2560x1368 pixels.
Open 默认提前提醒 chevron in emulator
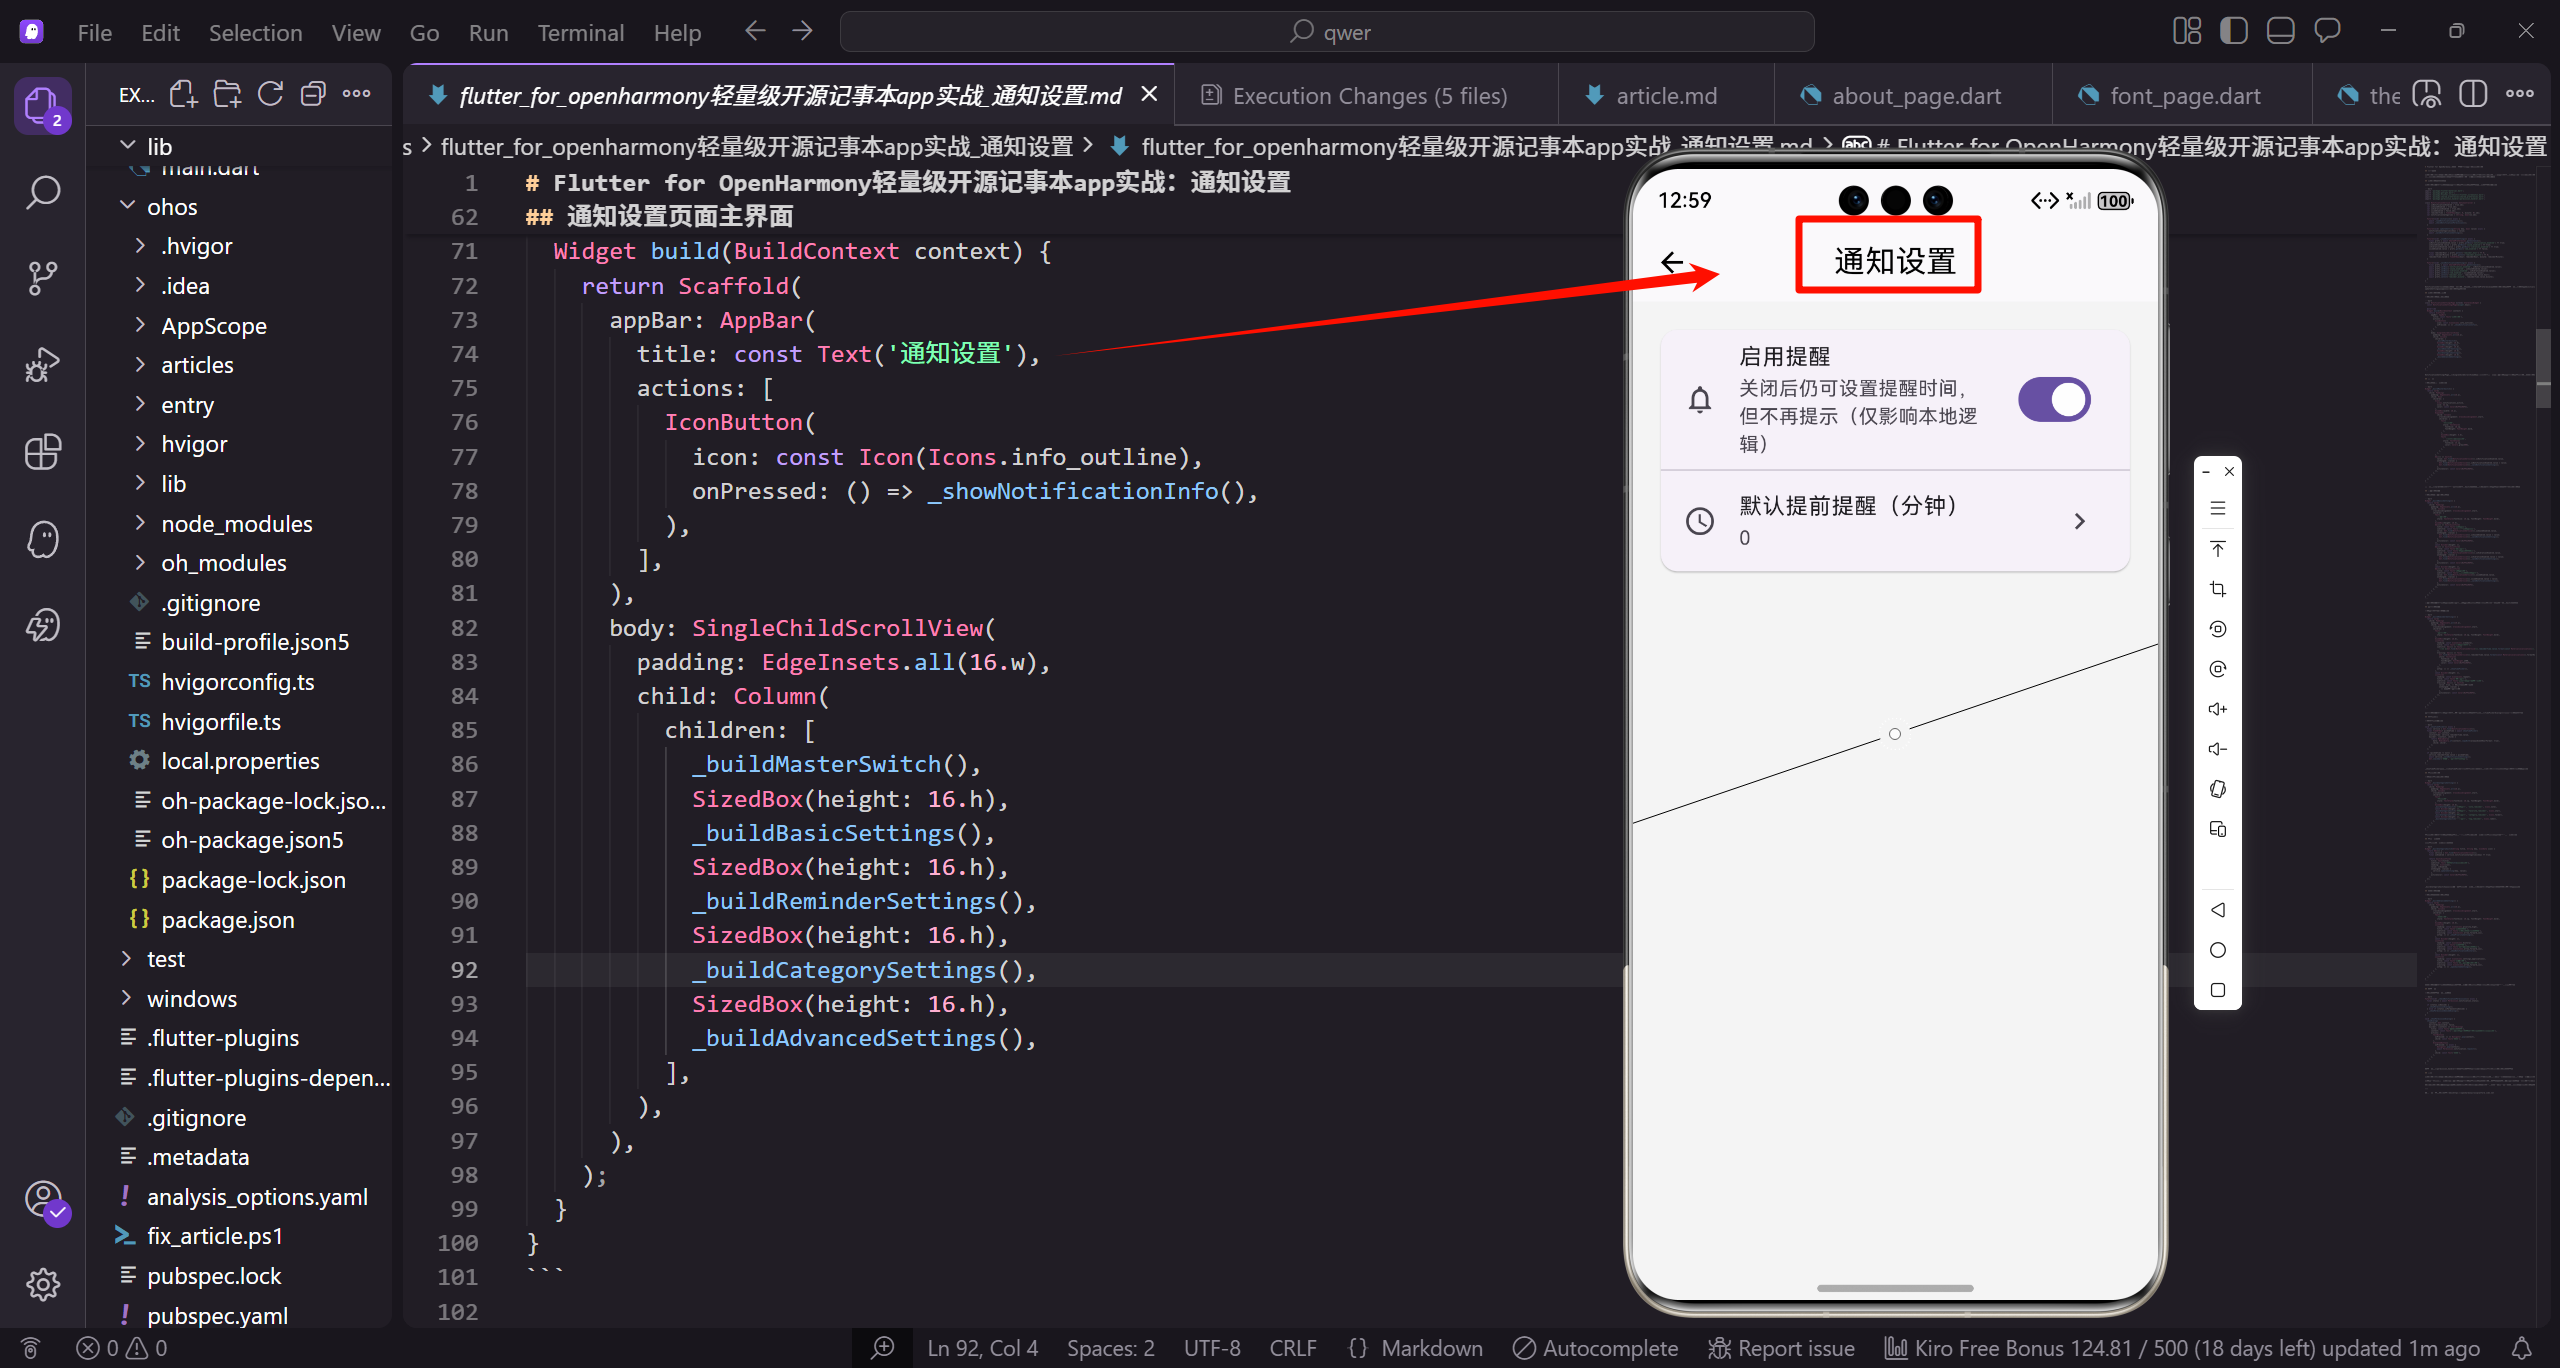(2080, 521)
